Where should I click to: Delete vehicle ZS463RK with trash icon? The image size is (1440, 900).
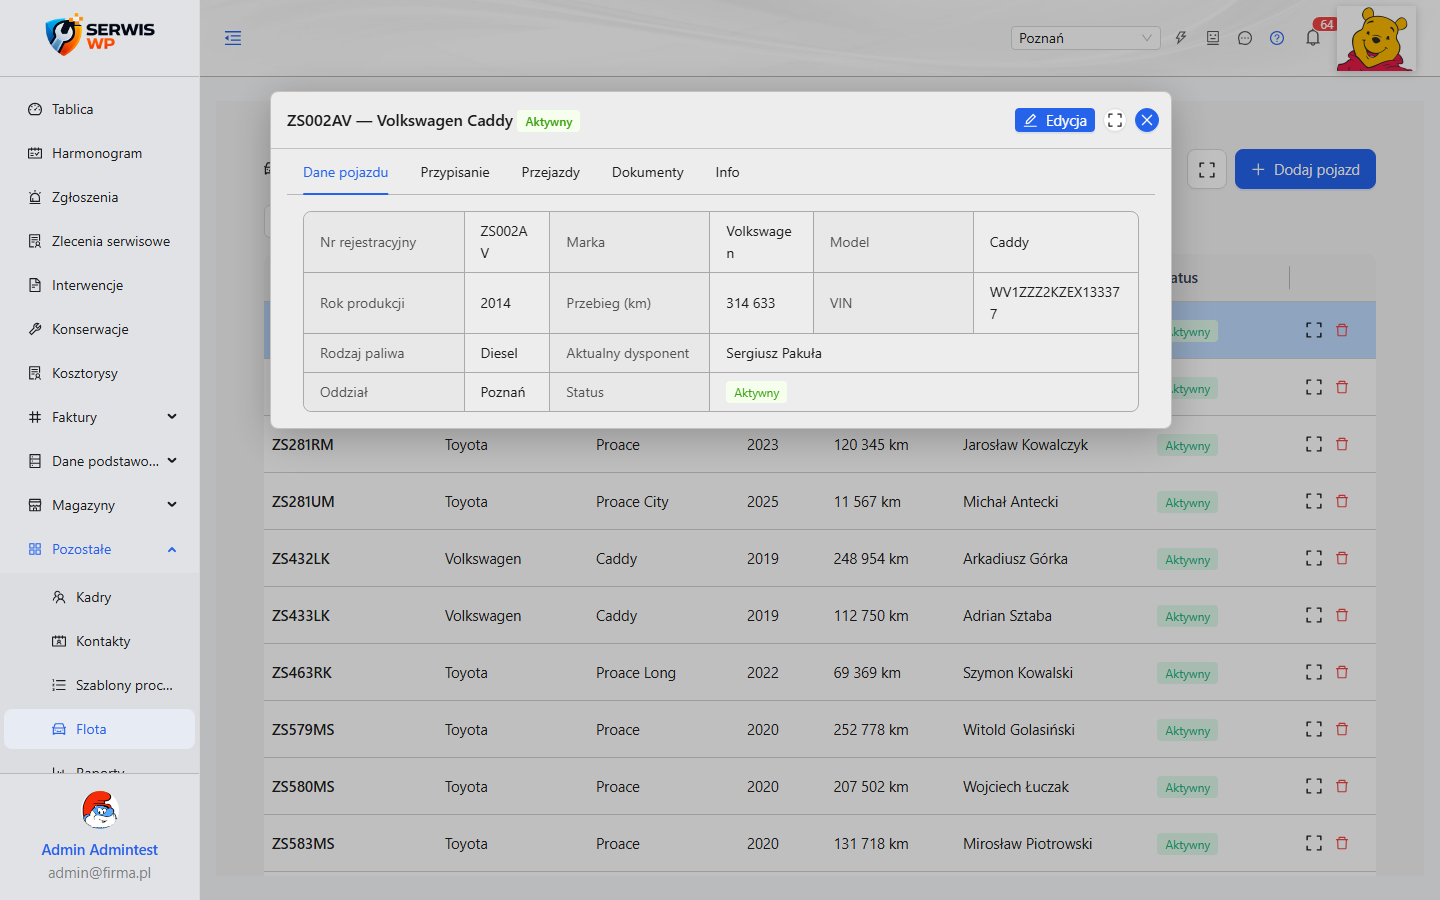[1342, 672]
